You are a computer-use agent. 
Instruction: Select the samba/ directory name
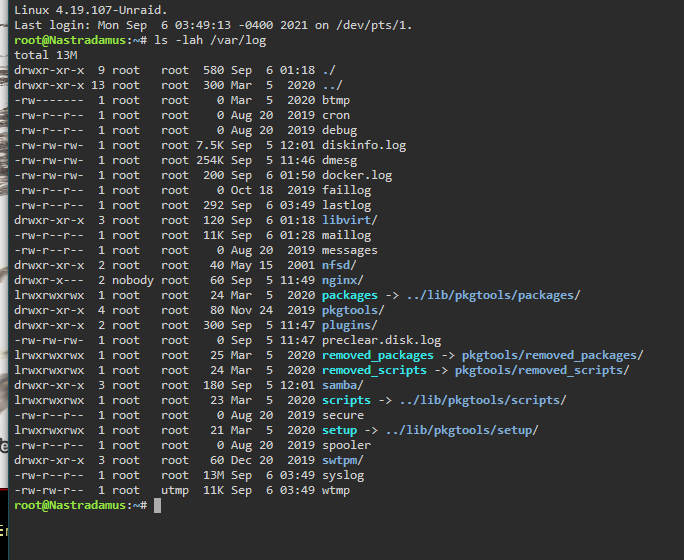click(x=342, y=386)
